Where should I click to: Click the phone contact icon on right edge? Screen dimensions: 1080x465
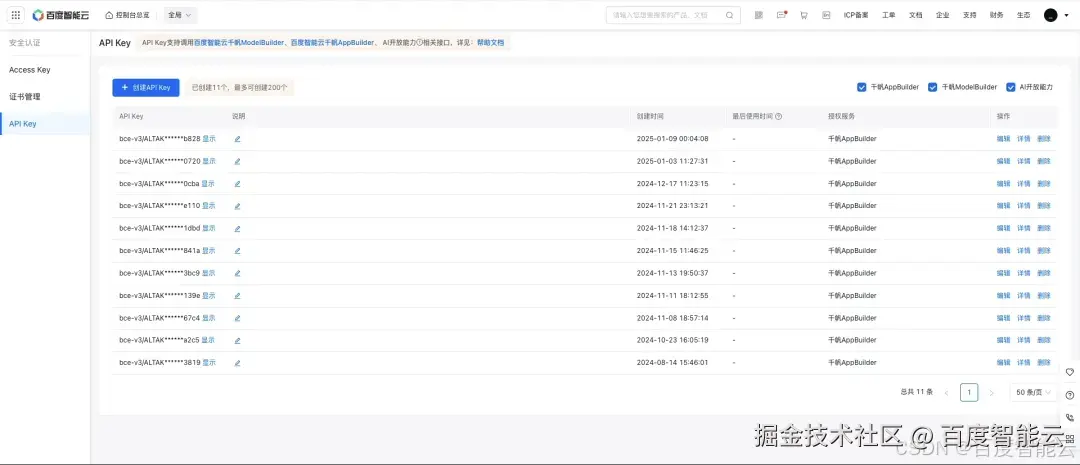(x=1070, y=417)
